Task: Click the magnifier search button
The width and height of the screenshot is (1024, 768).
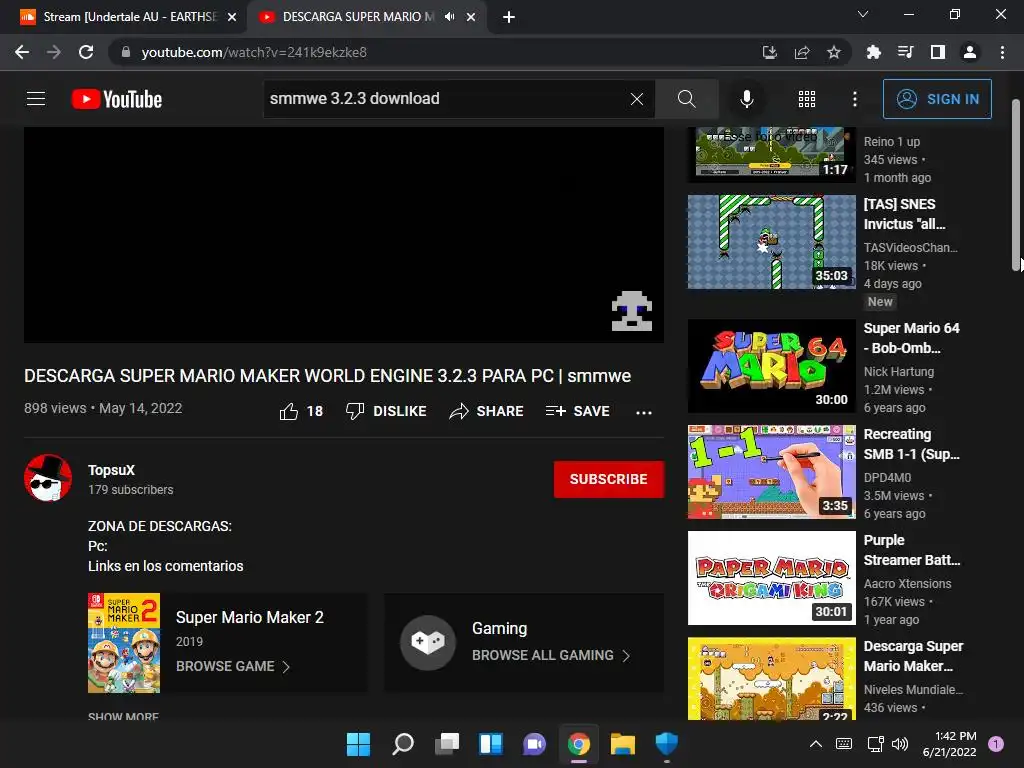Action: [x=686, y=99]
